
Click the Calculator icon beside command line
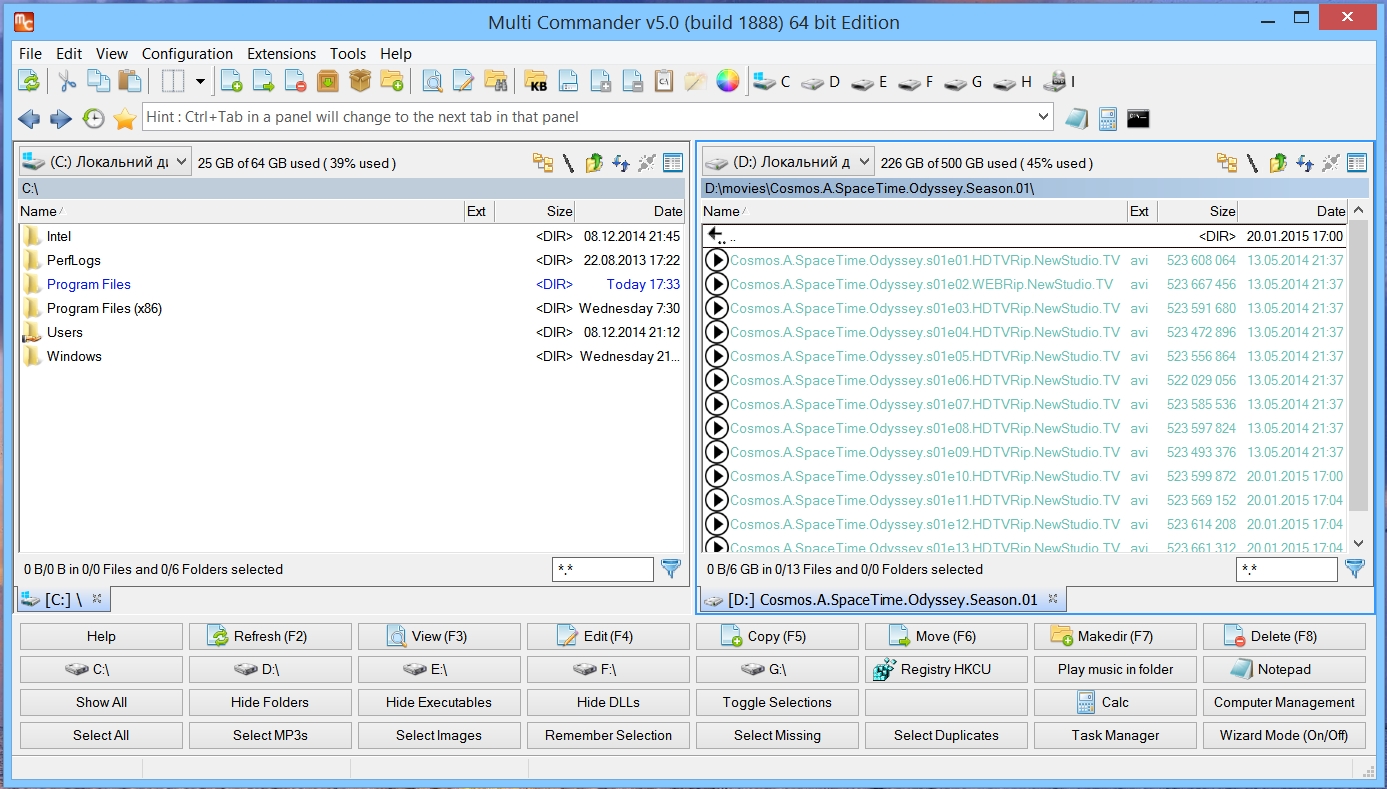[1107, 119]
